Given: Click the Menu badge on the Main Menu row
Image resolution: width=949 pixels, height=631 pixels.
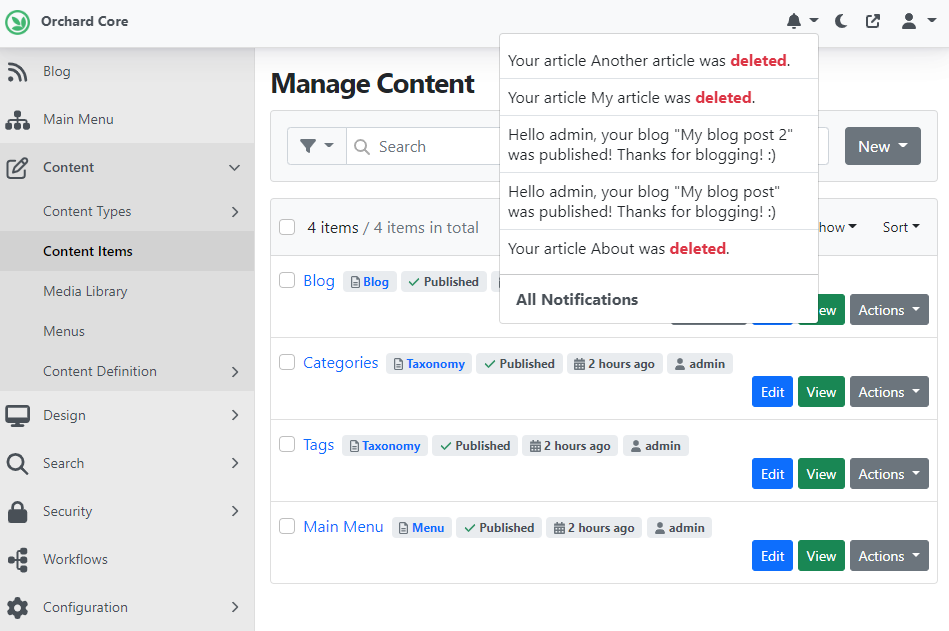Looking at the screenshot, I should click(x=422, y=528).
